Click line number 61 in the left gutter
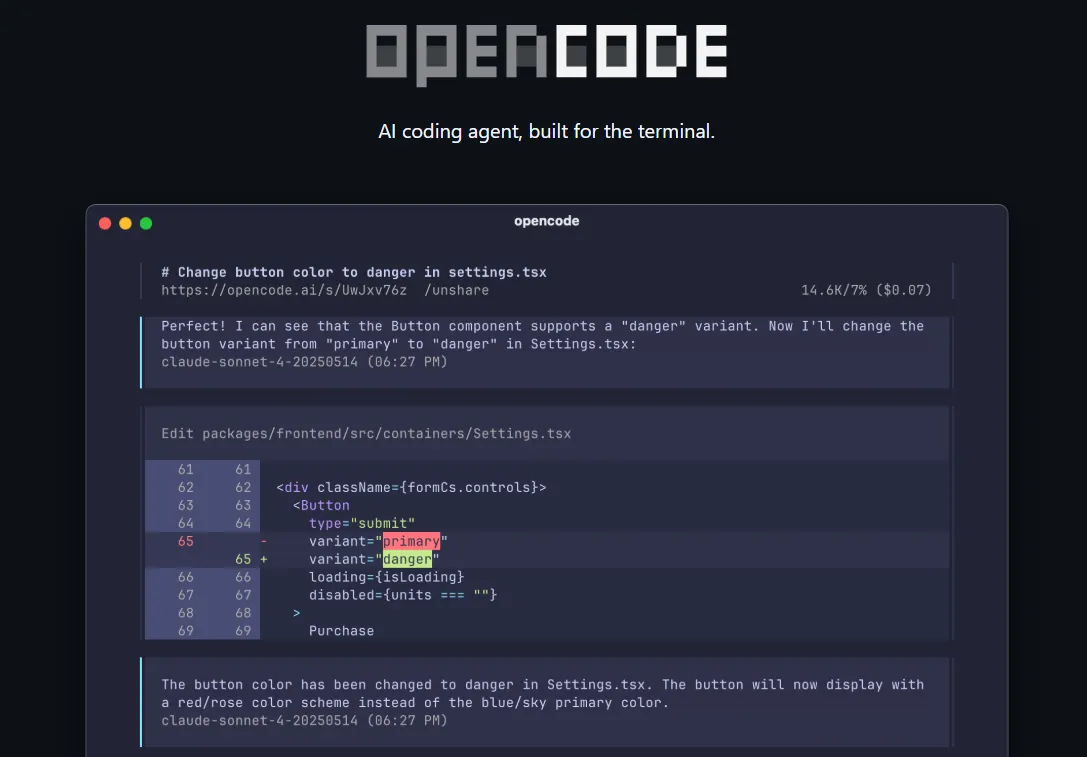The width and height of the screenshot is (1087, 757). [185, 469]
